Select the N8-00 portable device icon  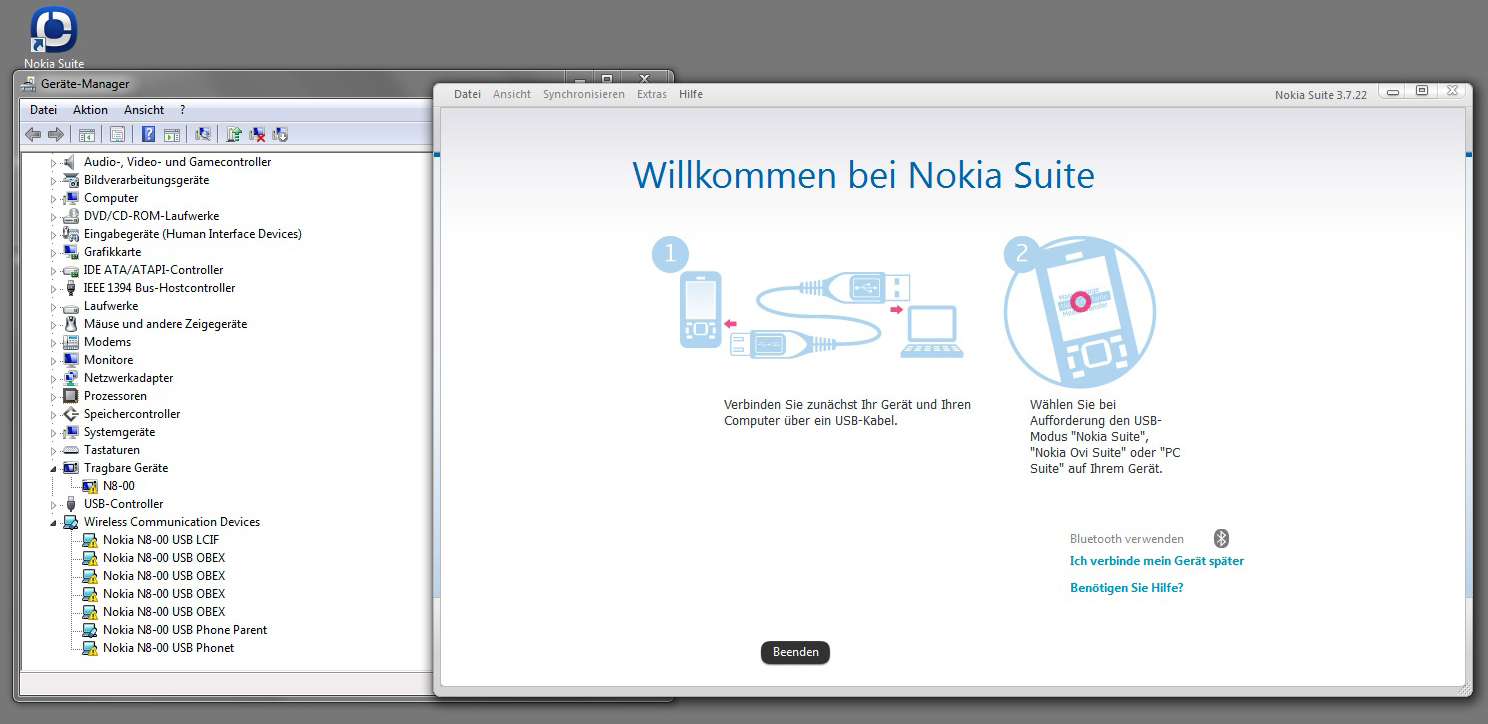tap(90, 486)
